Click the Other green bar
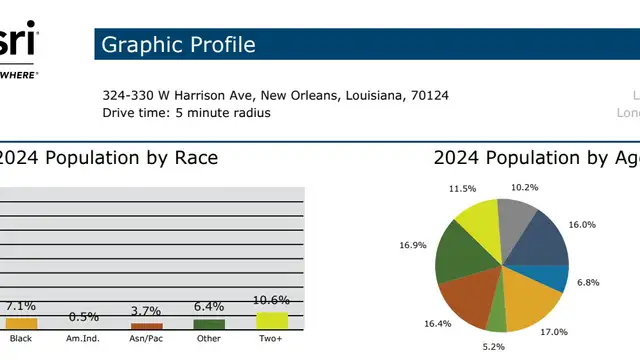This screenshot has height=360, width=640. click(209, 324)
